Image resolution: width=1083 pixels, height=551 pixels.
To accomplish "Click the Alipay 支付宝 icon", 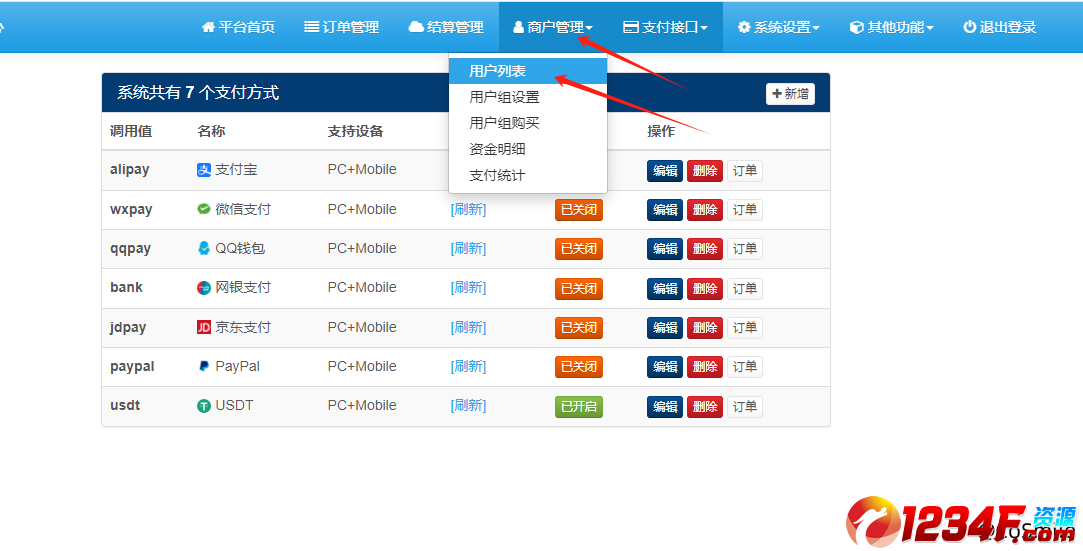I will 204,170.
